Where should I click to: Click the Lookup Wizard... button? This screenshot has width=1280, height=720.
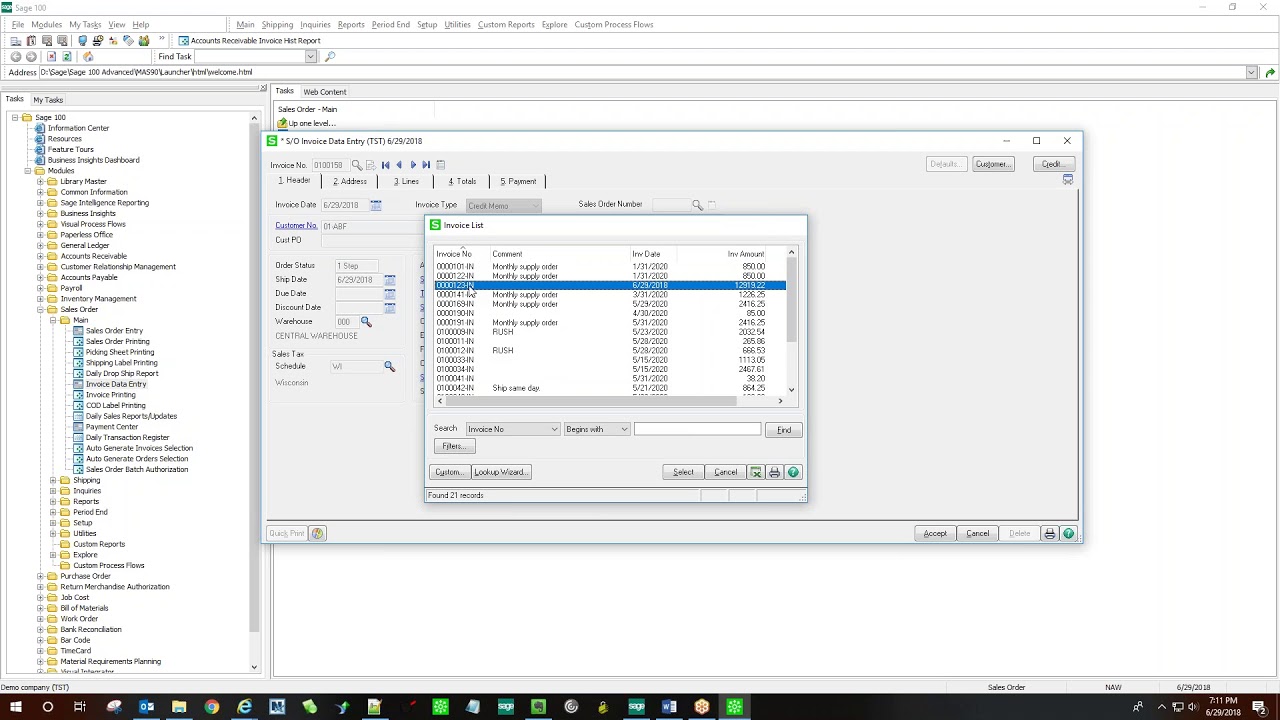tap(501, 472)
